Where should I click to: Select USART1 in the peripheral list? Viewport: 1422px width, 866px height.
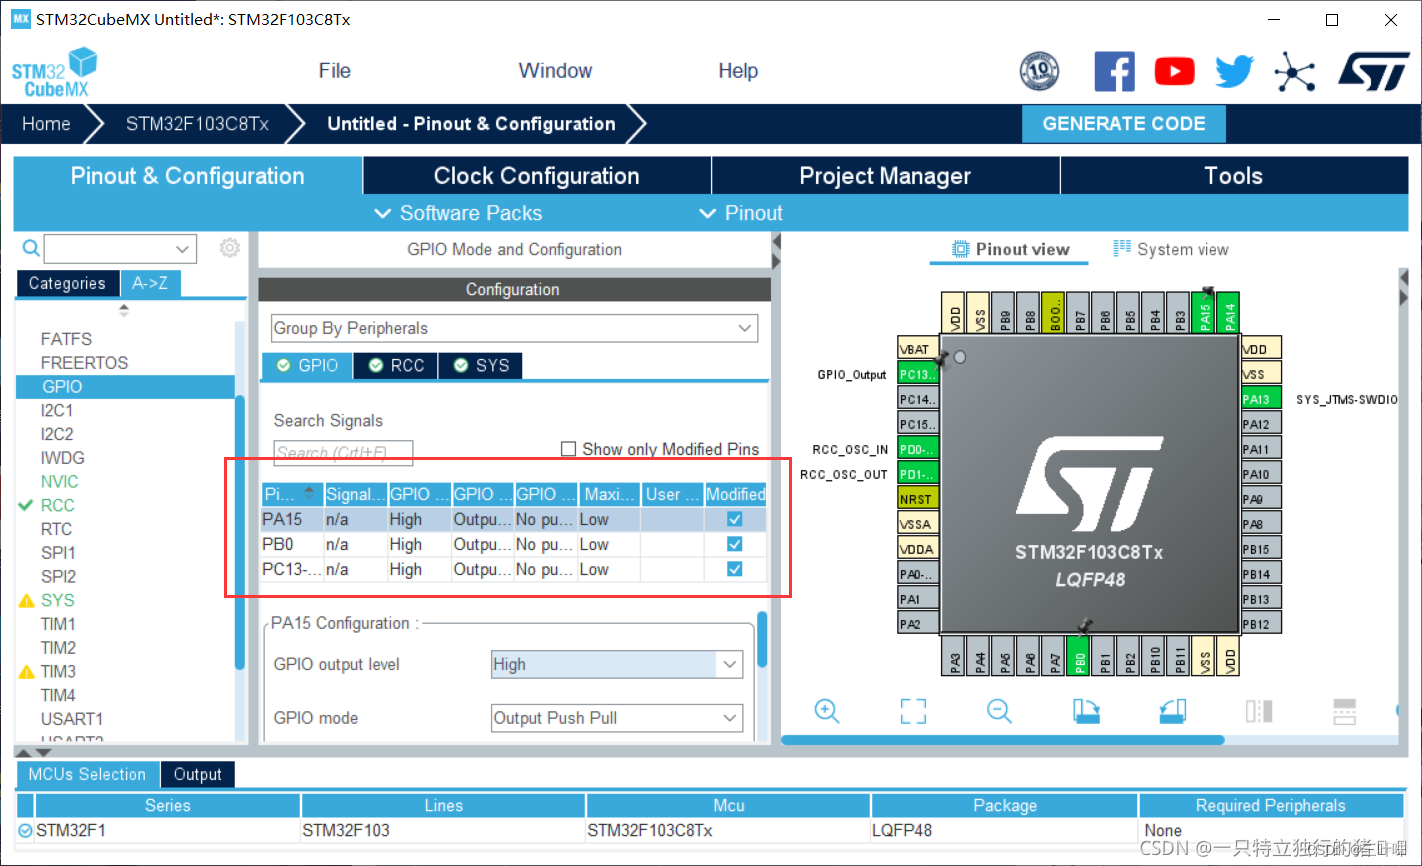(72, 719)
